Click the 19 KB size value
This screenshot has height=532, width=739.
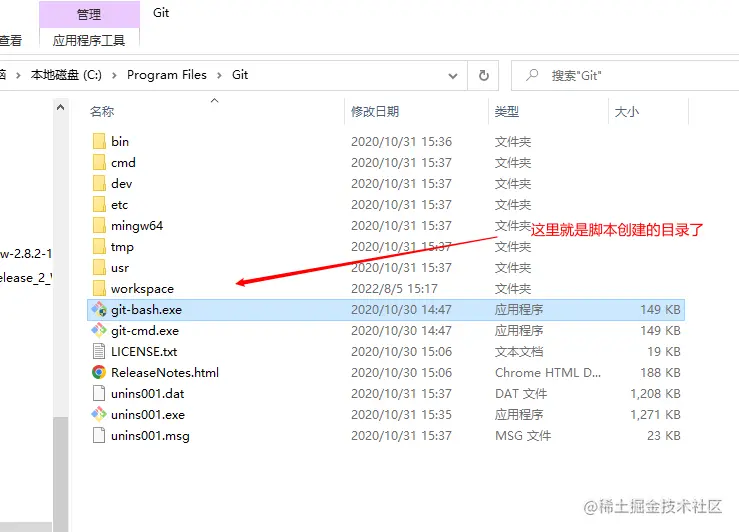coord(664,352)
